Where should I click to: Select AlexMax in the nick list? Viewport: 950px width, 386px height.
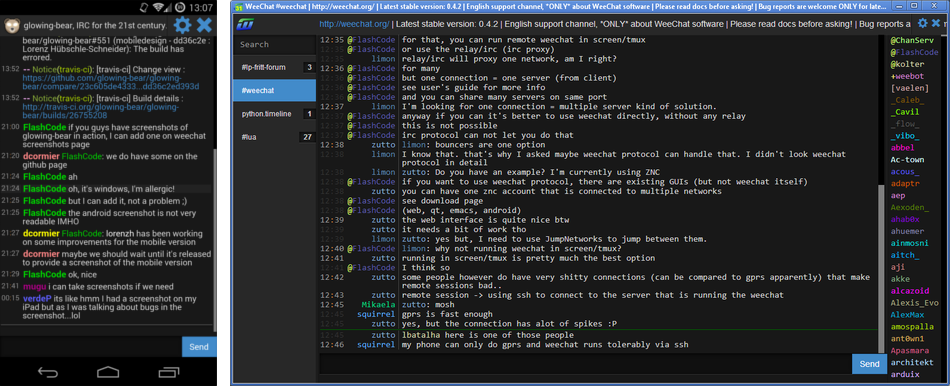point(908,315)
